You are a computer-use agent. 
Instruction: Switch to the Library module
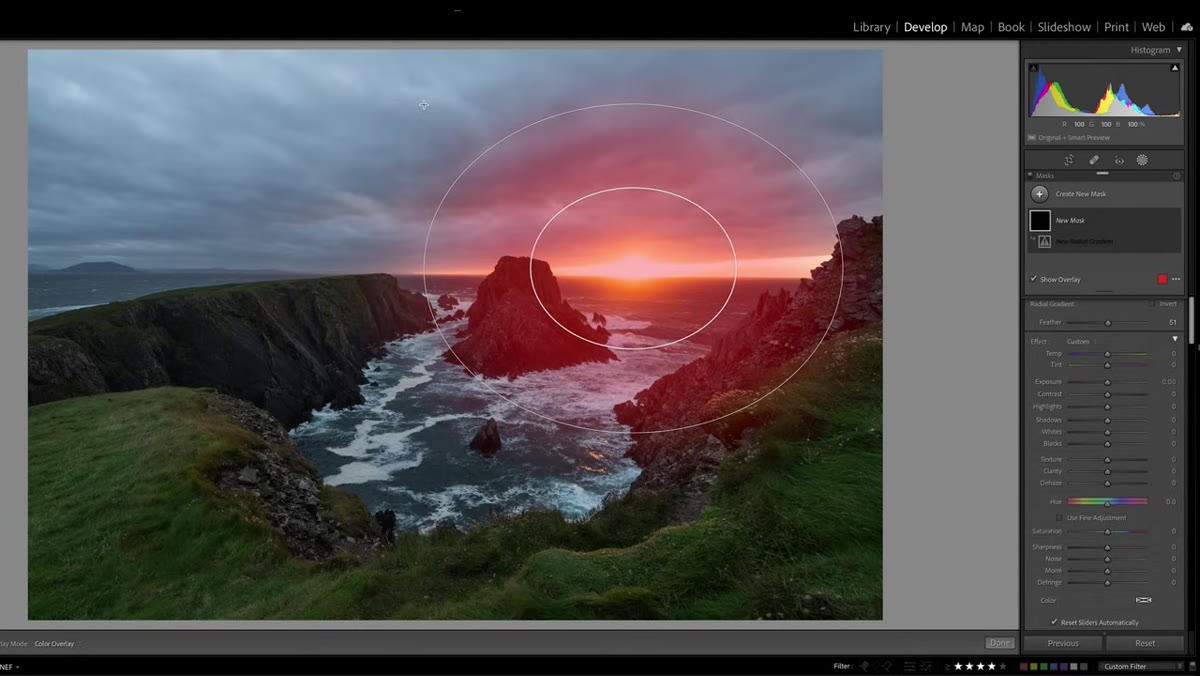(x=871, y=27)
